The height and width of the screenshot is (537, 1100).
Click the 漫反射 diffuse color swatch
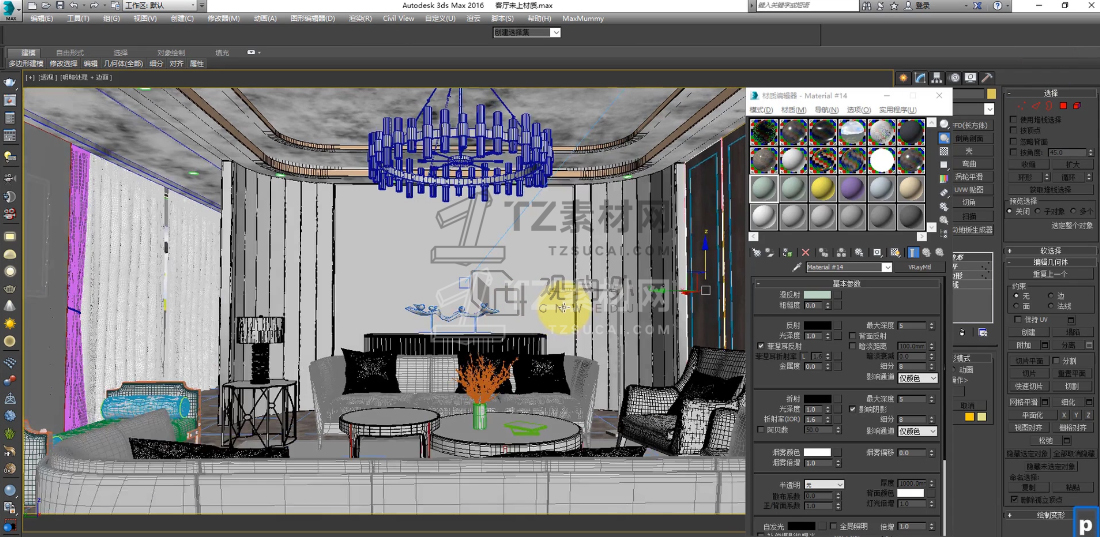point(817,295)
